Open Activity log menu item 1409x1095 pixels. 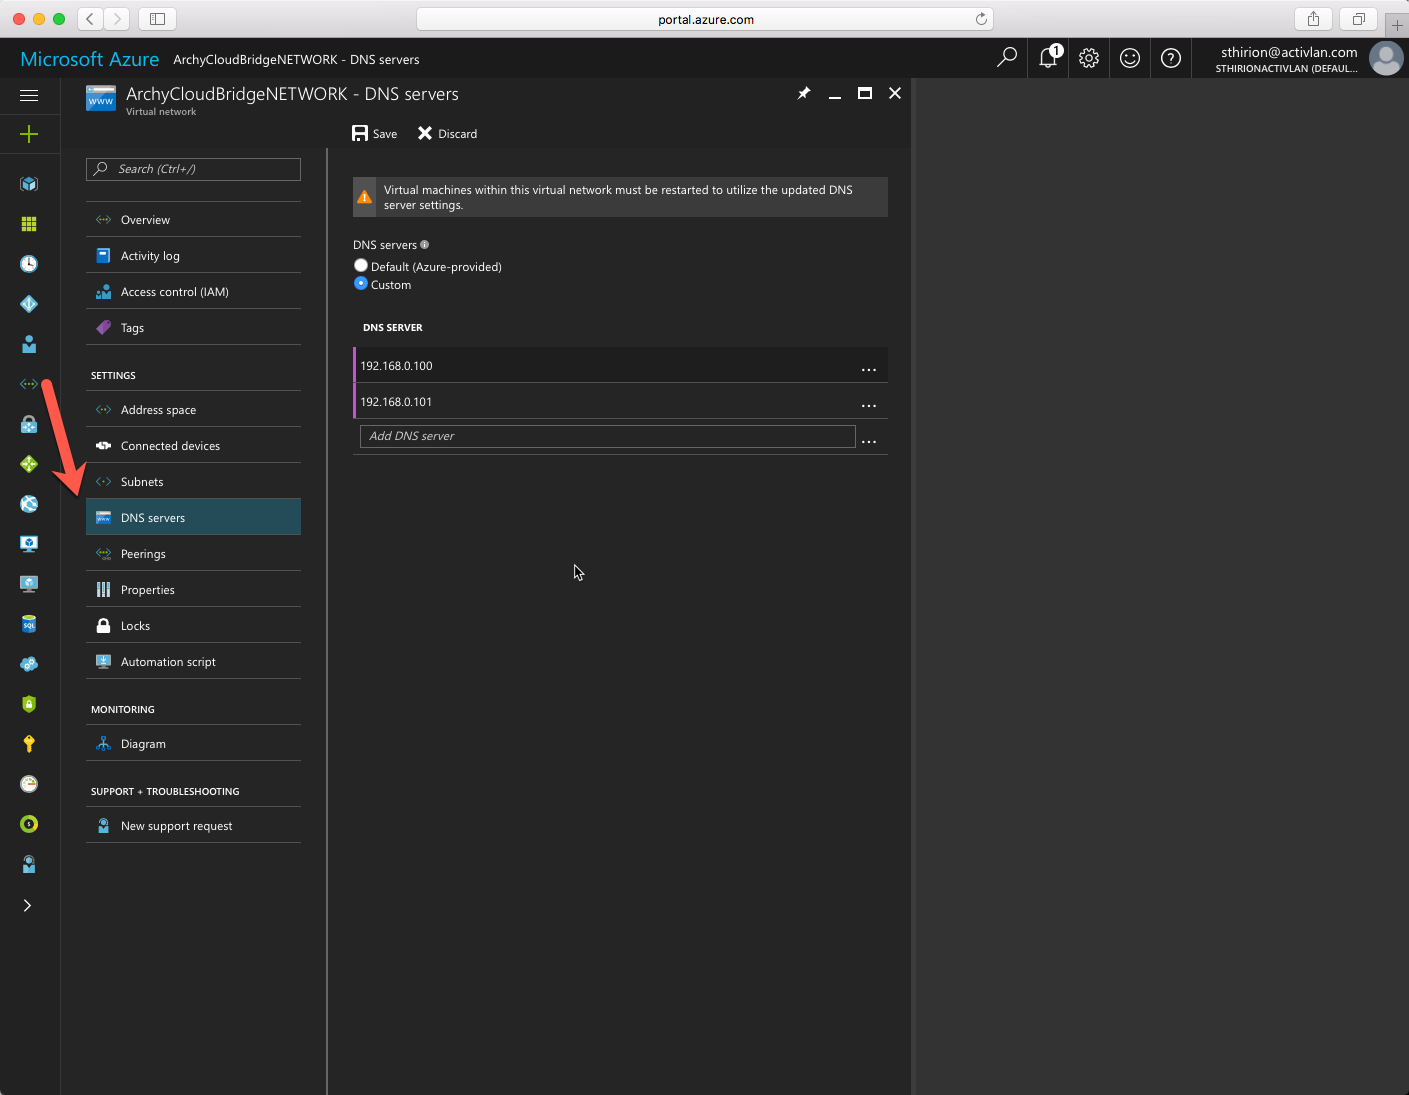tap(193, 256)
